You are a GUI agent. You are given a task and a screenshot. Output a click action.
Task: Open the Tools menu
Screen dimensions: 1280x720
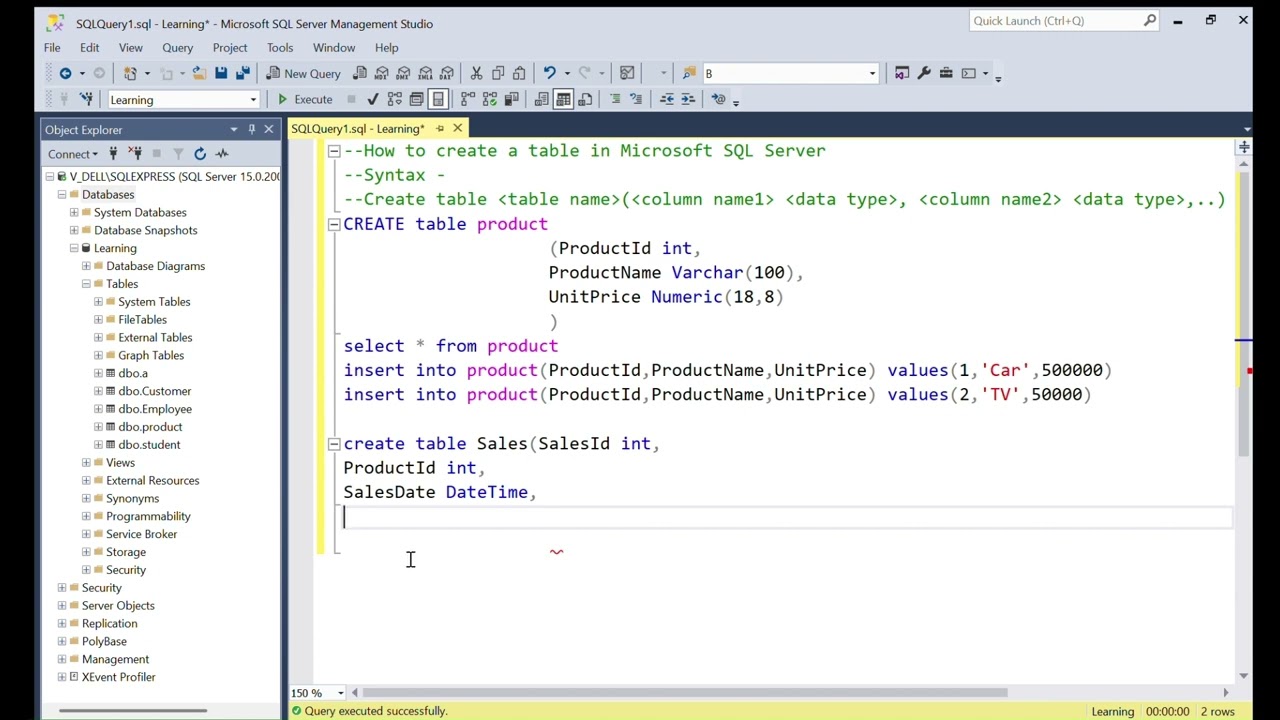pyautogui.click(x=280, y=47)
